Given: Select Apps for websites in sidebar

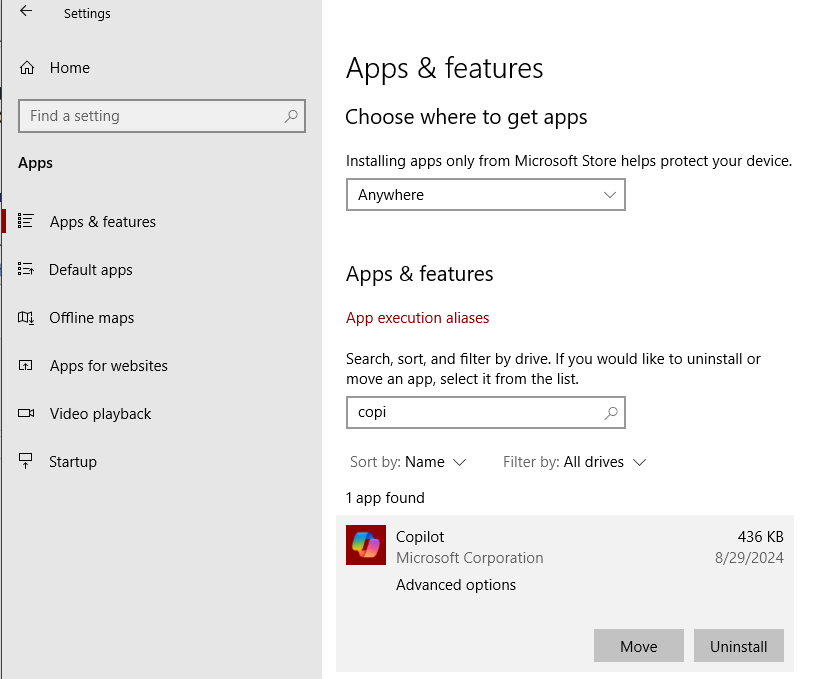Looking at the screenshot, I should coord(108,366).
